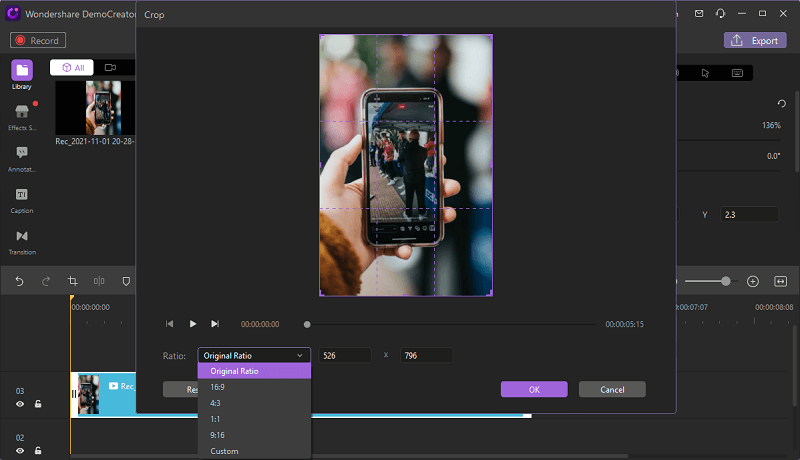800x460 pixels.
Task: Choose Original Ratio from the dropdown list
Action: 254,371
